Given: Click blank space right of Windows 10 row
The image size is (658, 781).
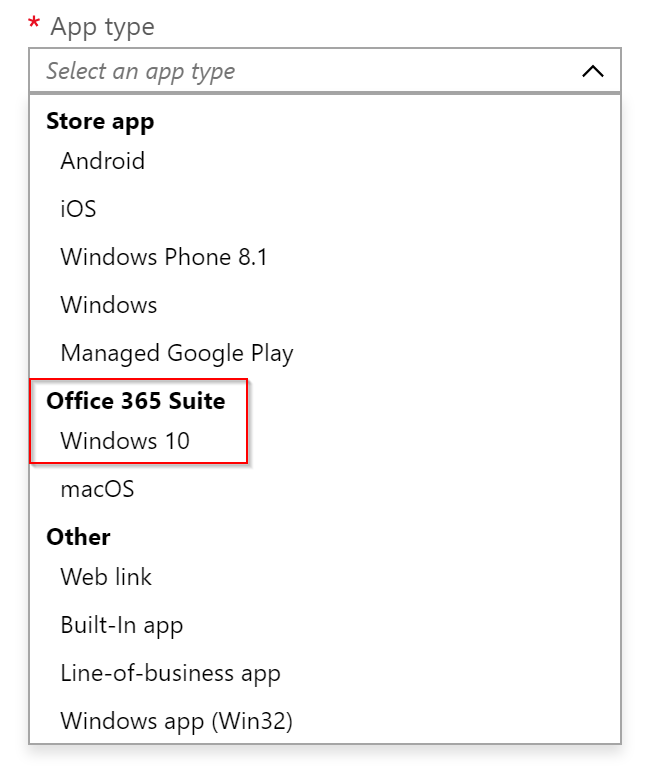Looking at the screenshot, I should click(433, 441).
